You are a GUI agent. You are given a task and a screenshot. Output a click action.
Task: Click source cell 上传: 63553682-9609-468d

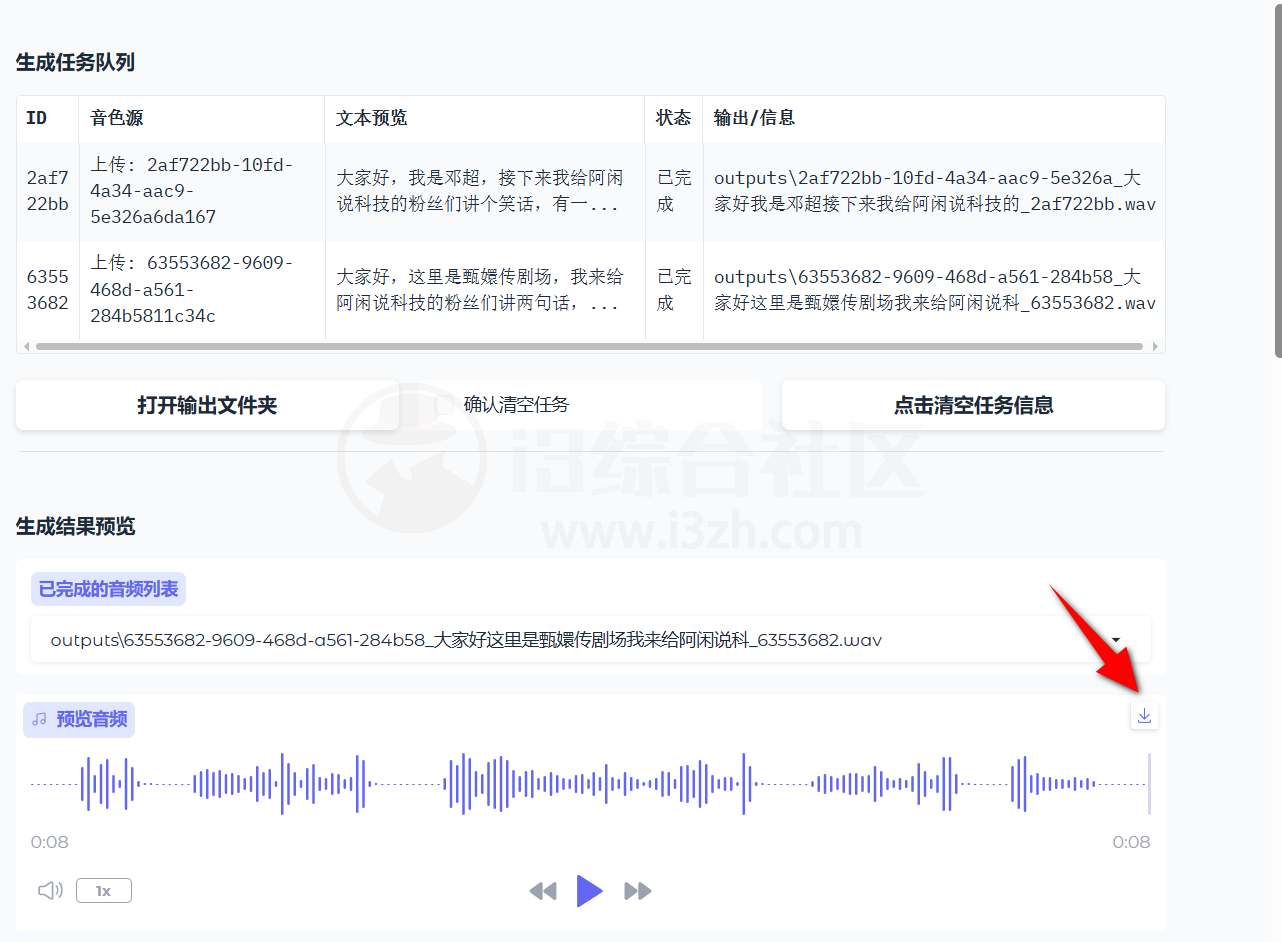[201, 290]
